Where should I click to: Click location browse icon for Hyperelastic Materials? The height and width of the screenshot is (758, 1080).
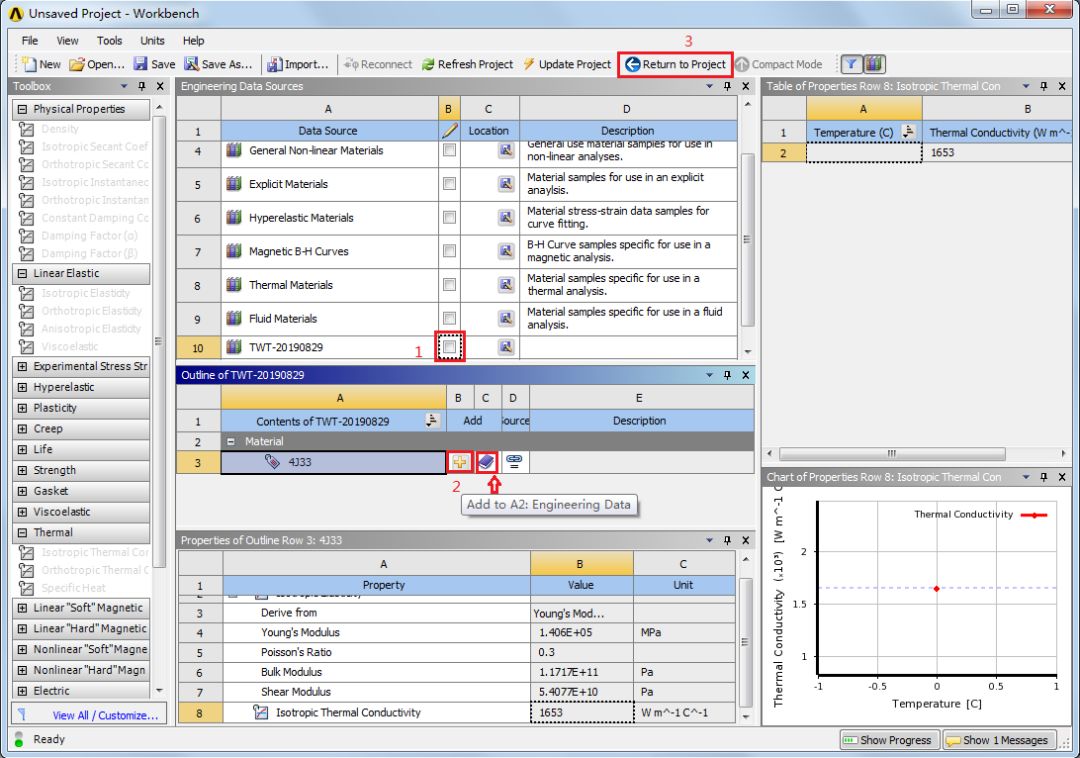pyautogui.click(x=506, y=218)
